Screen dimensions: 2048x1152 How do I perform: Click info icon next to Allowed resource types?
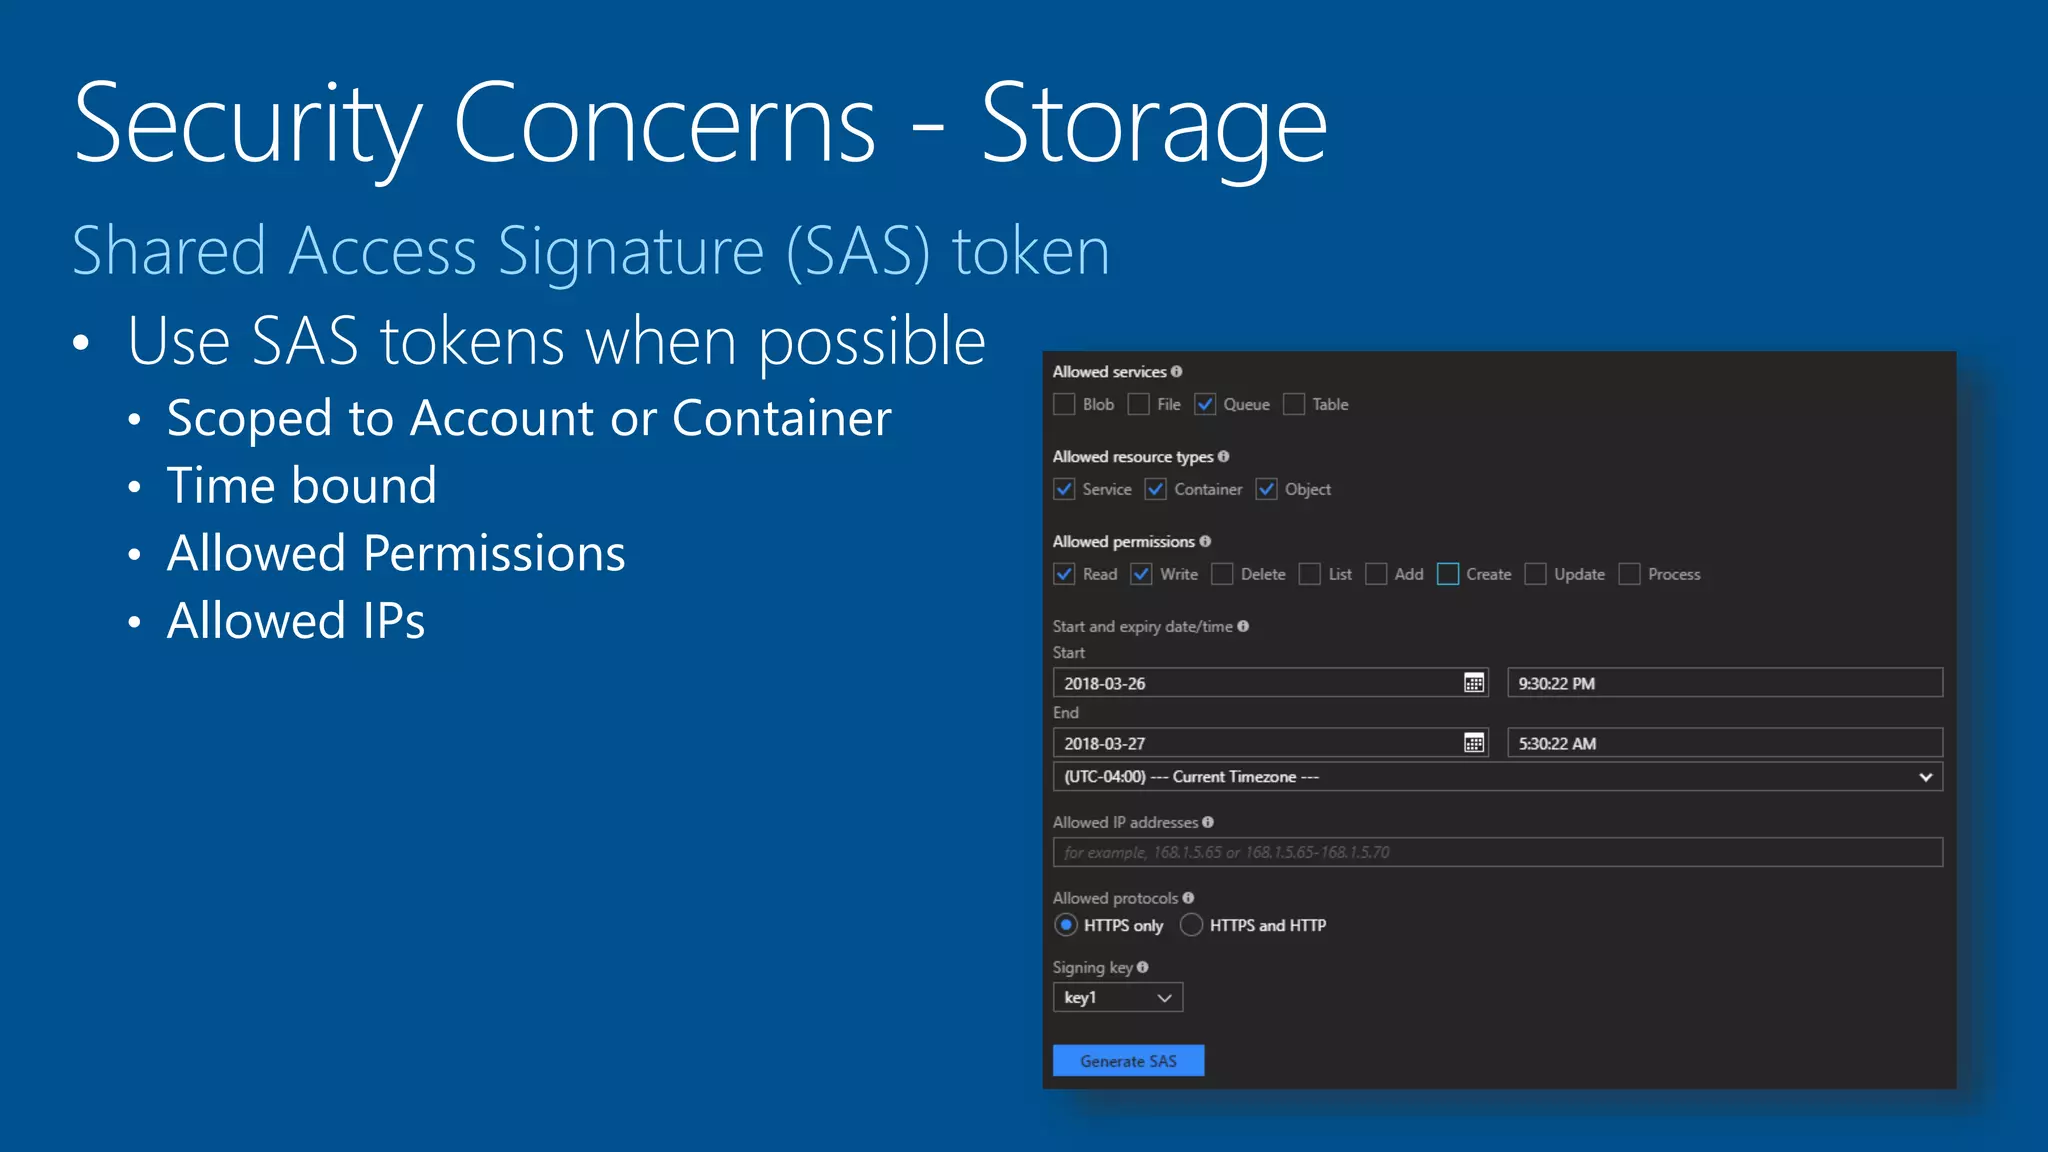(x=1223, y=456)
